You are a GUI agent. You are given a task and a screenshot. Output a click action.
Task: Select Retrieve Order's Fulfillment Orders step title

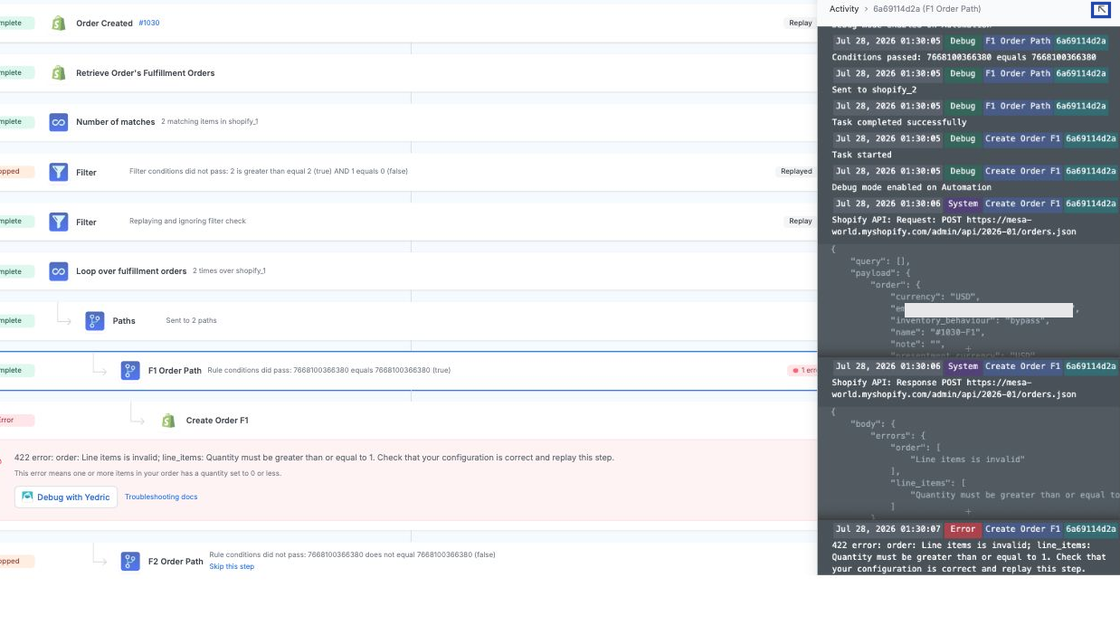[145, 73]
